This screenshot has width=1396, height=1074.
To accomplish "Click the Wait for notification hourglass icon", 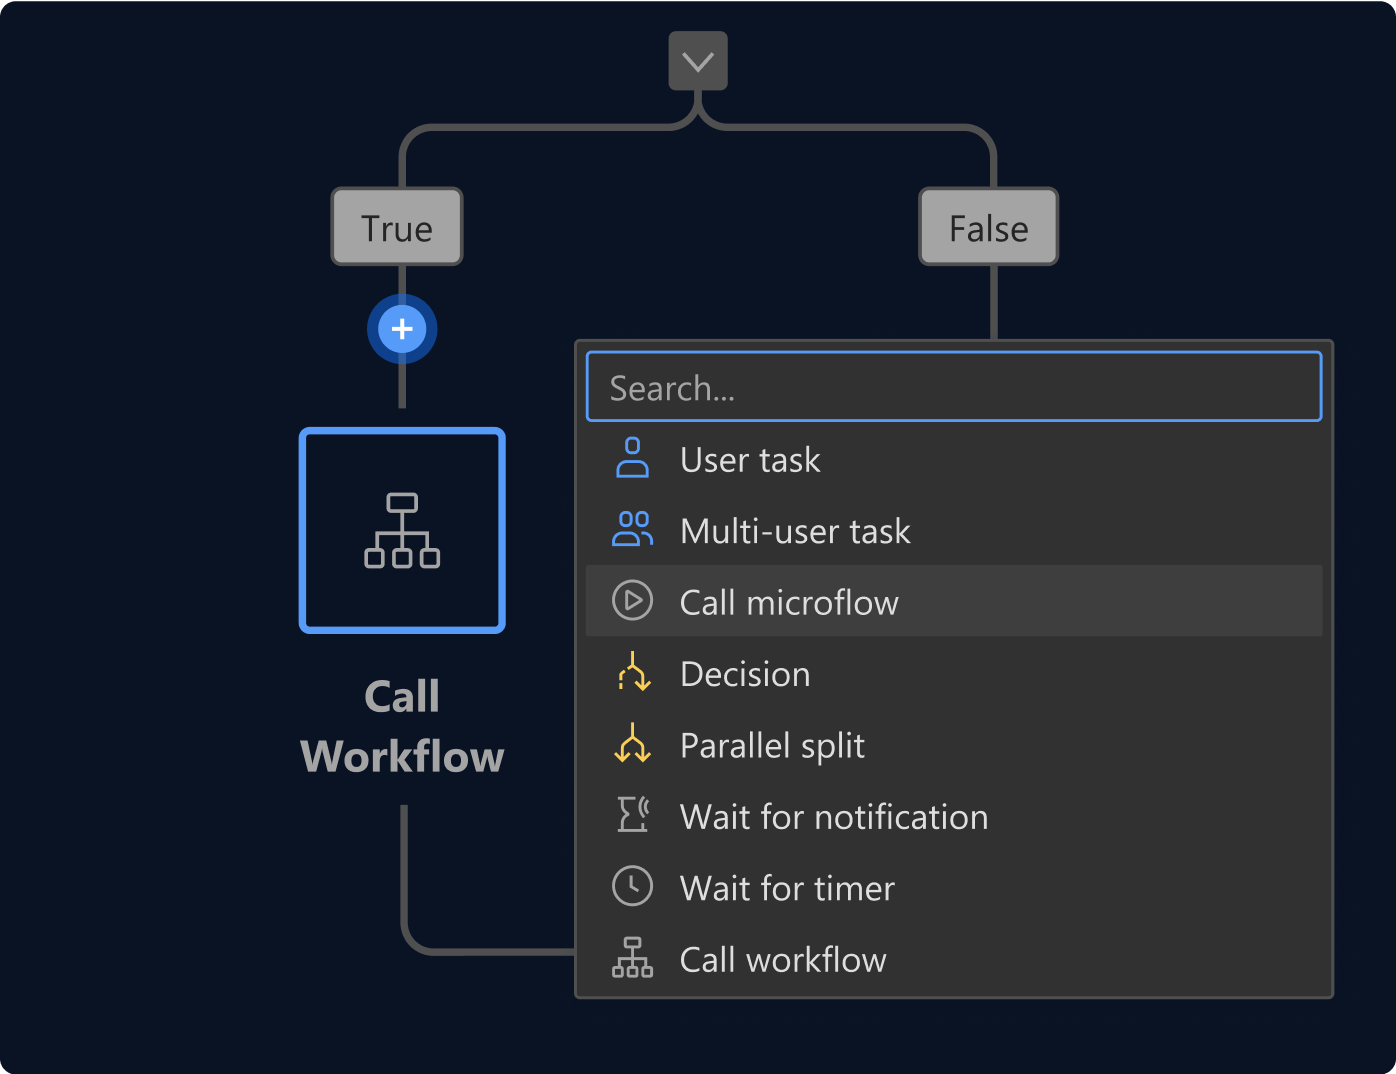I will (632, 816).
